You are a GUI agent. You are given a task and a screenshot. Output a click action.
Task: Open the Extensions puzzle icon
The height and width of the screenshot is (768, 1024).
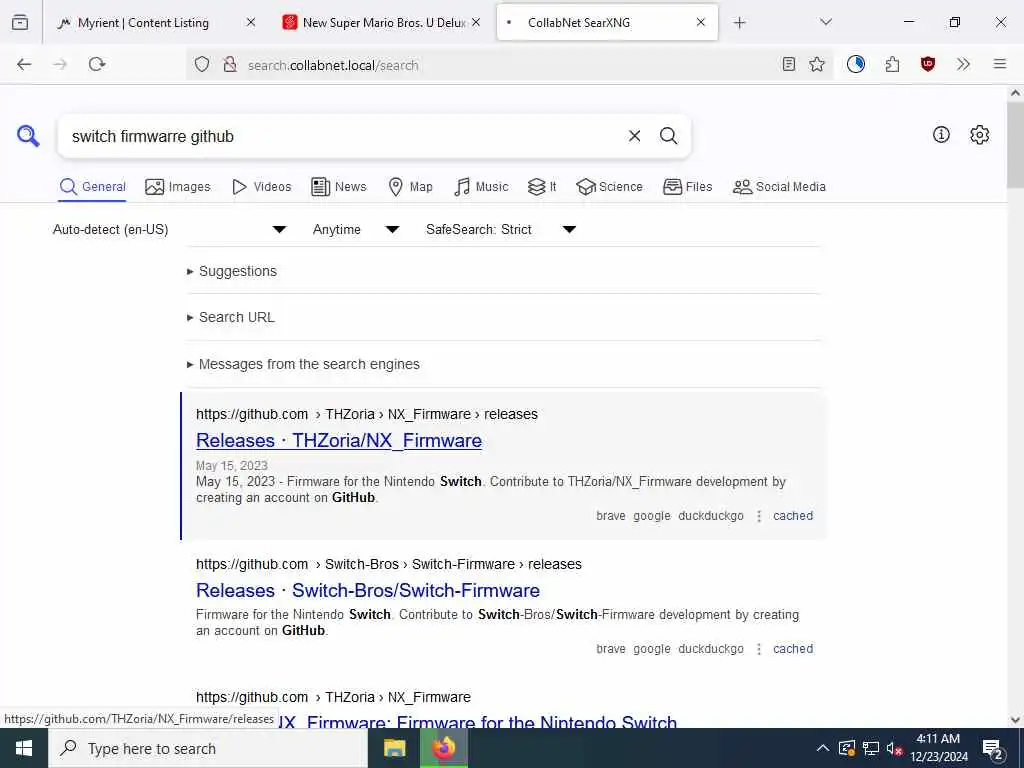pos(892,64)
